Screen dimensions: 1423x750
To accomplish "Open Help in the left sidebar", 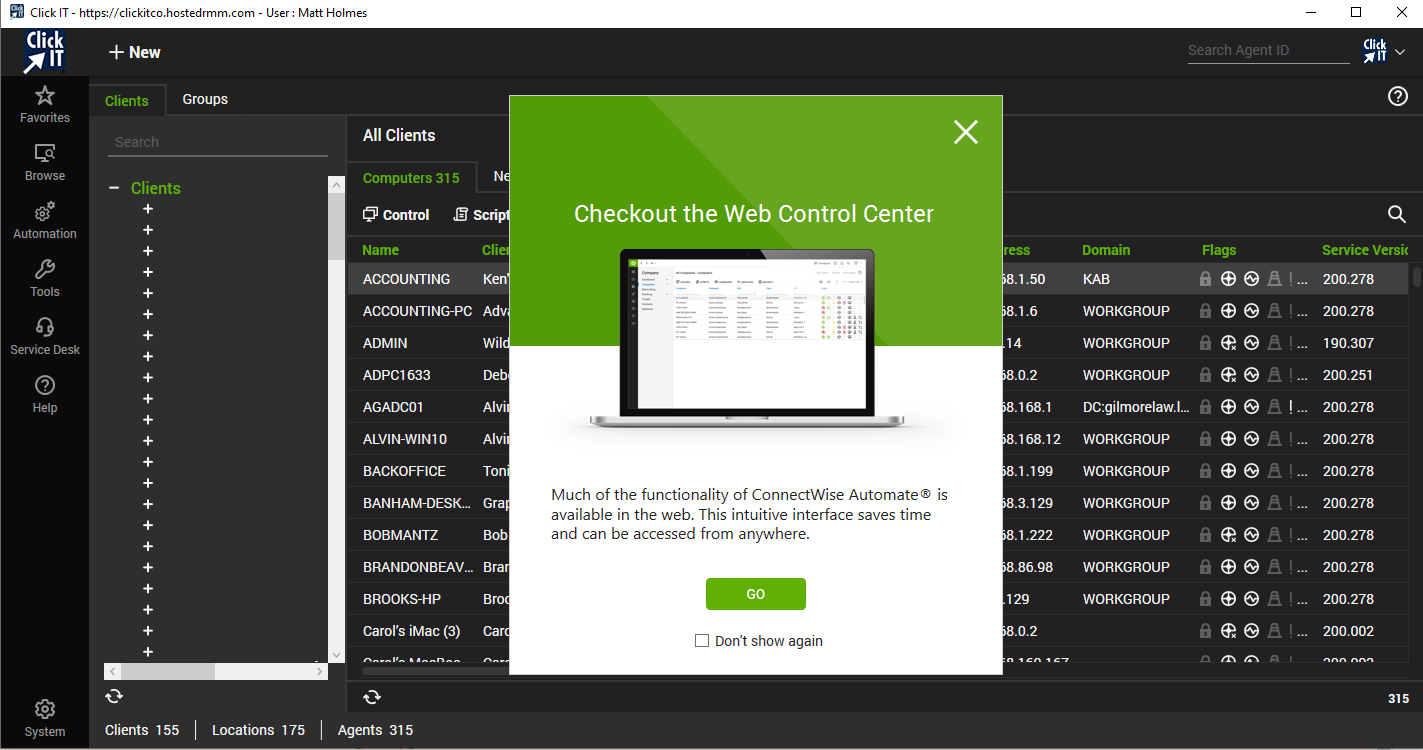I will tap(45, 395).
